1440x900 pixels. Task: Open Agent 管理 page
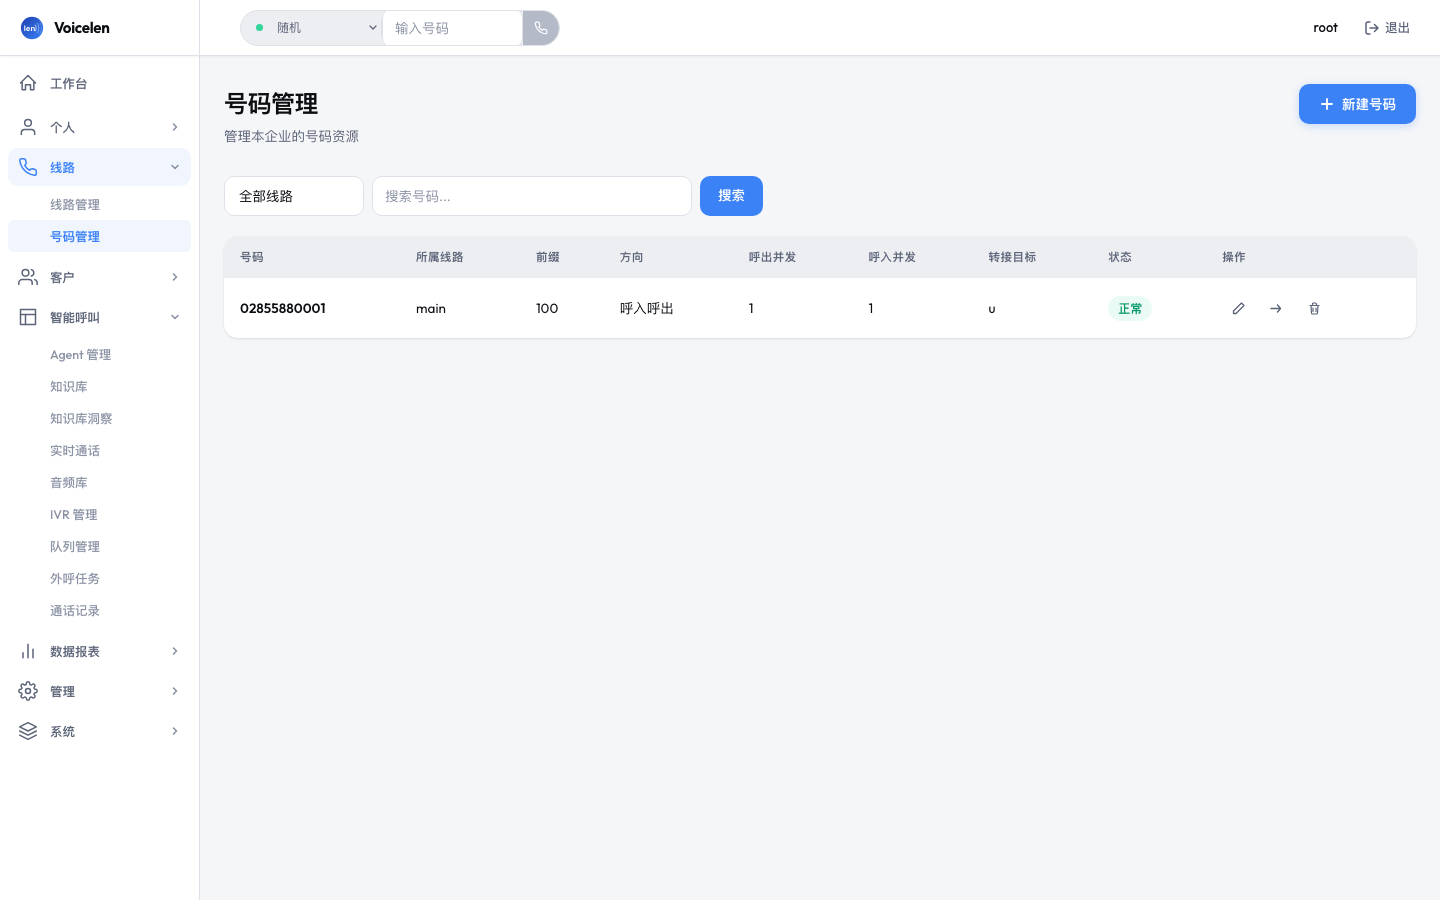pos(99,354)
